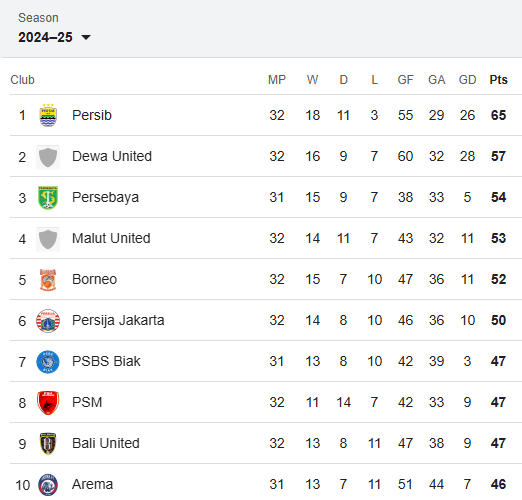Click the Season label above dropdown

(x=38, y=18)
